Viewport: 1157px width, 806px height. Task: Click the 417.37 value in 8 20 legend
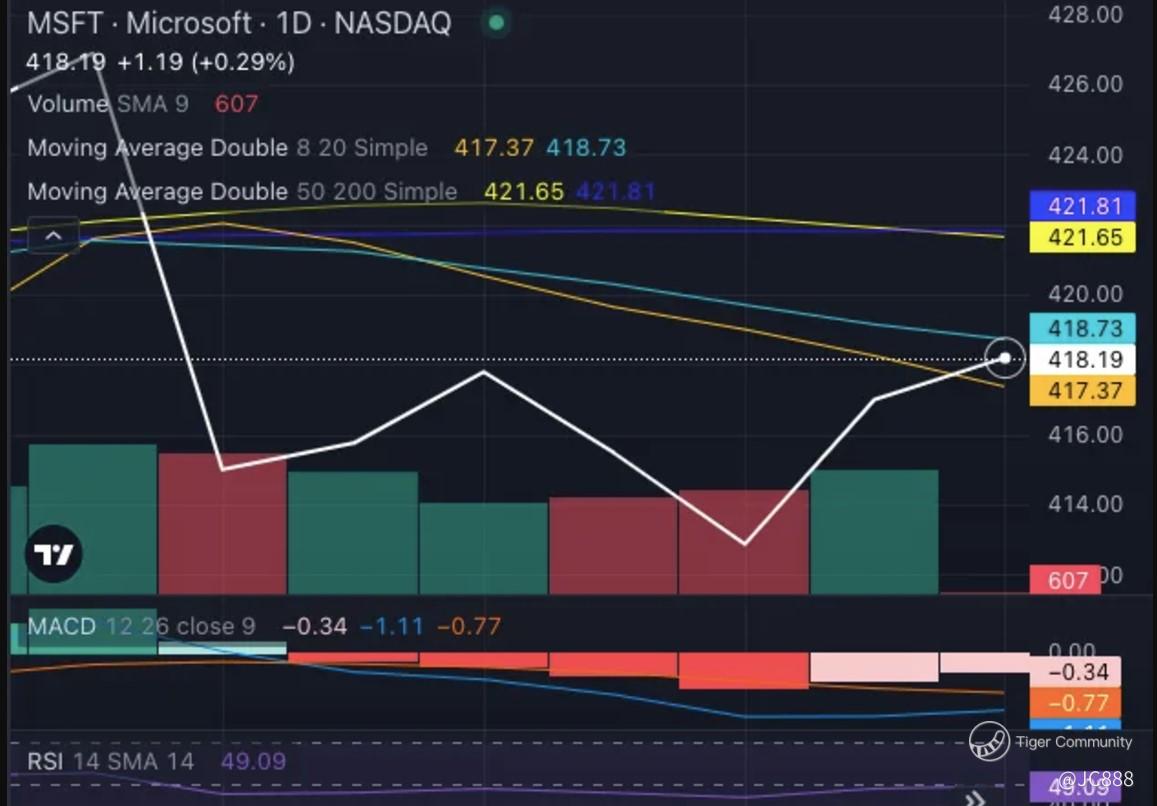(494, 148)
